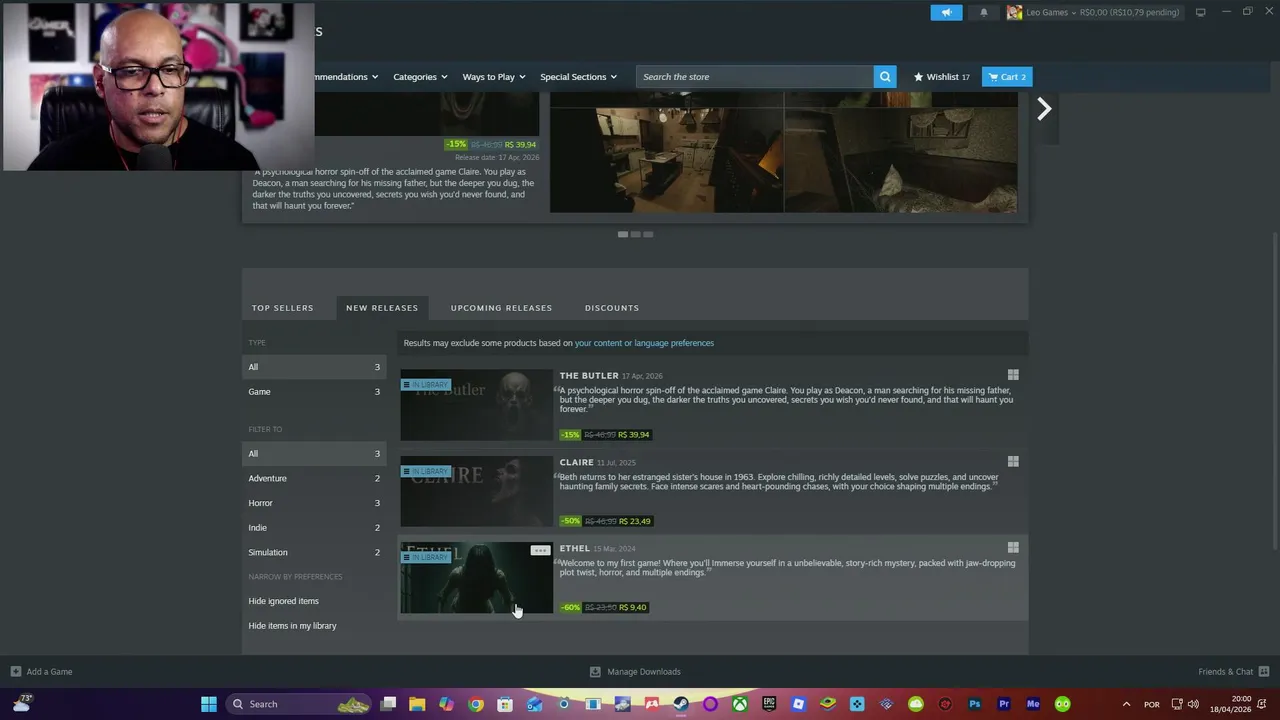Click Windows platform icon on Claire row
The width and height of the screenshot is (1280, 720).
click(x=1013, y=461)
